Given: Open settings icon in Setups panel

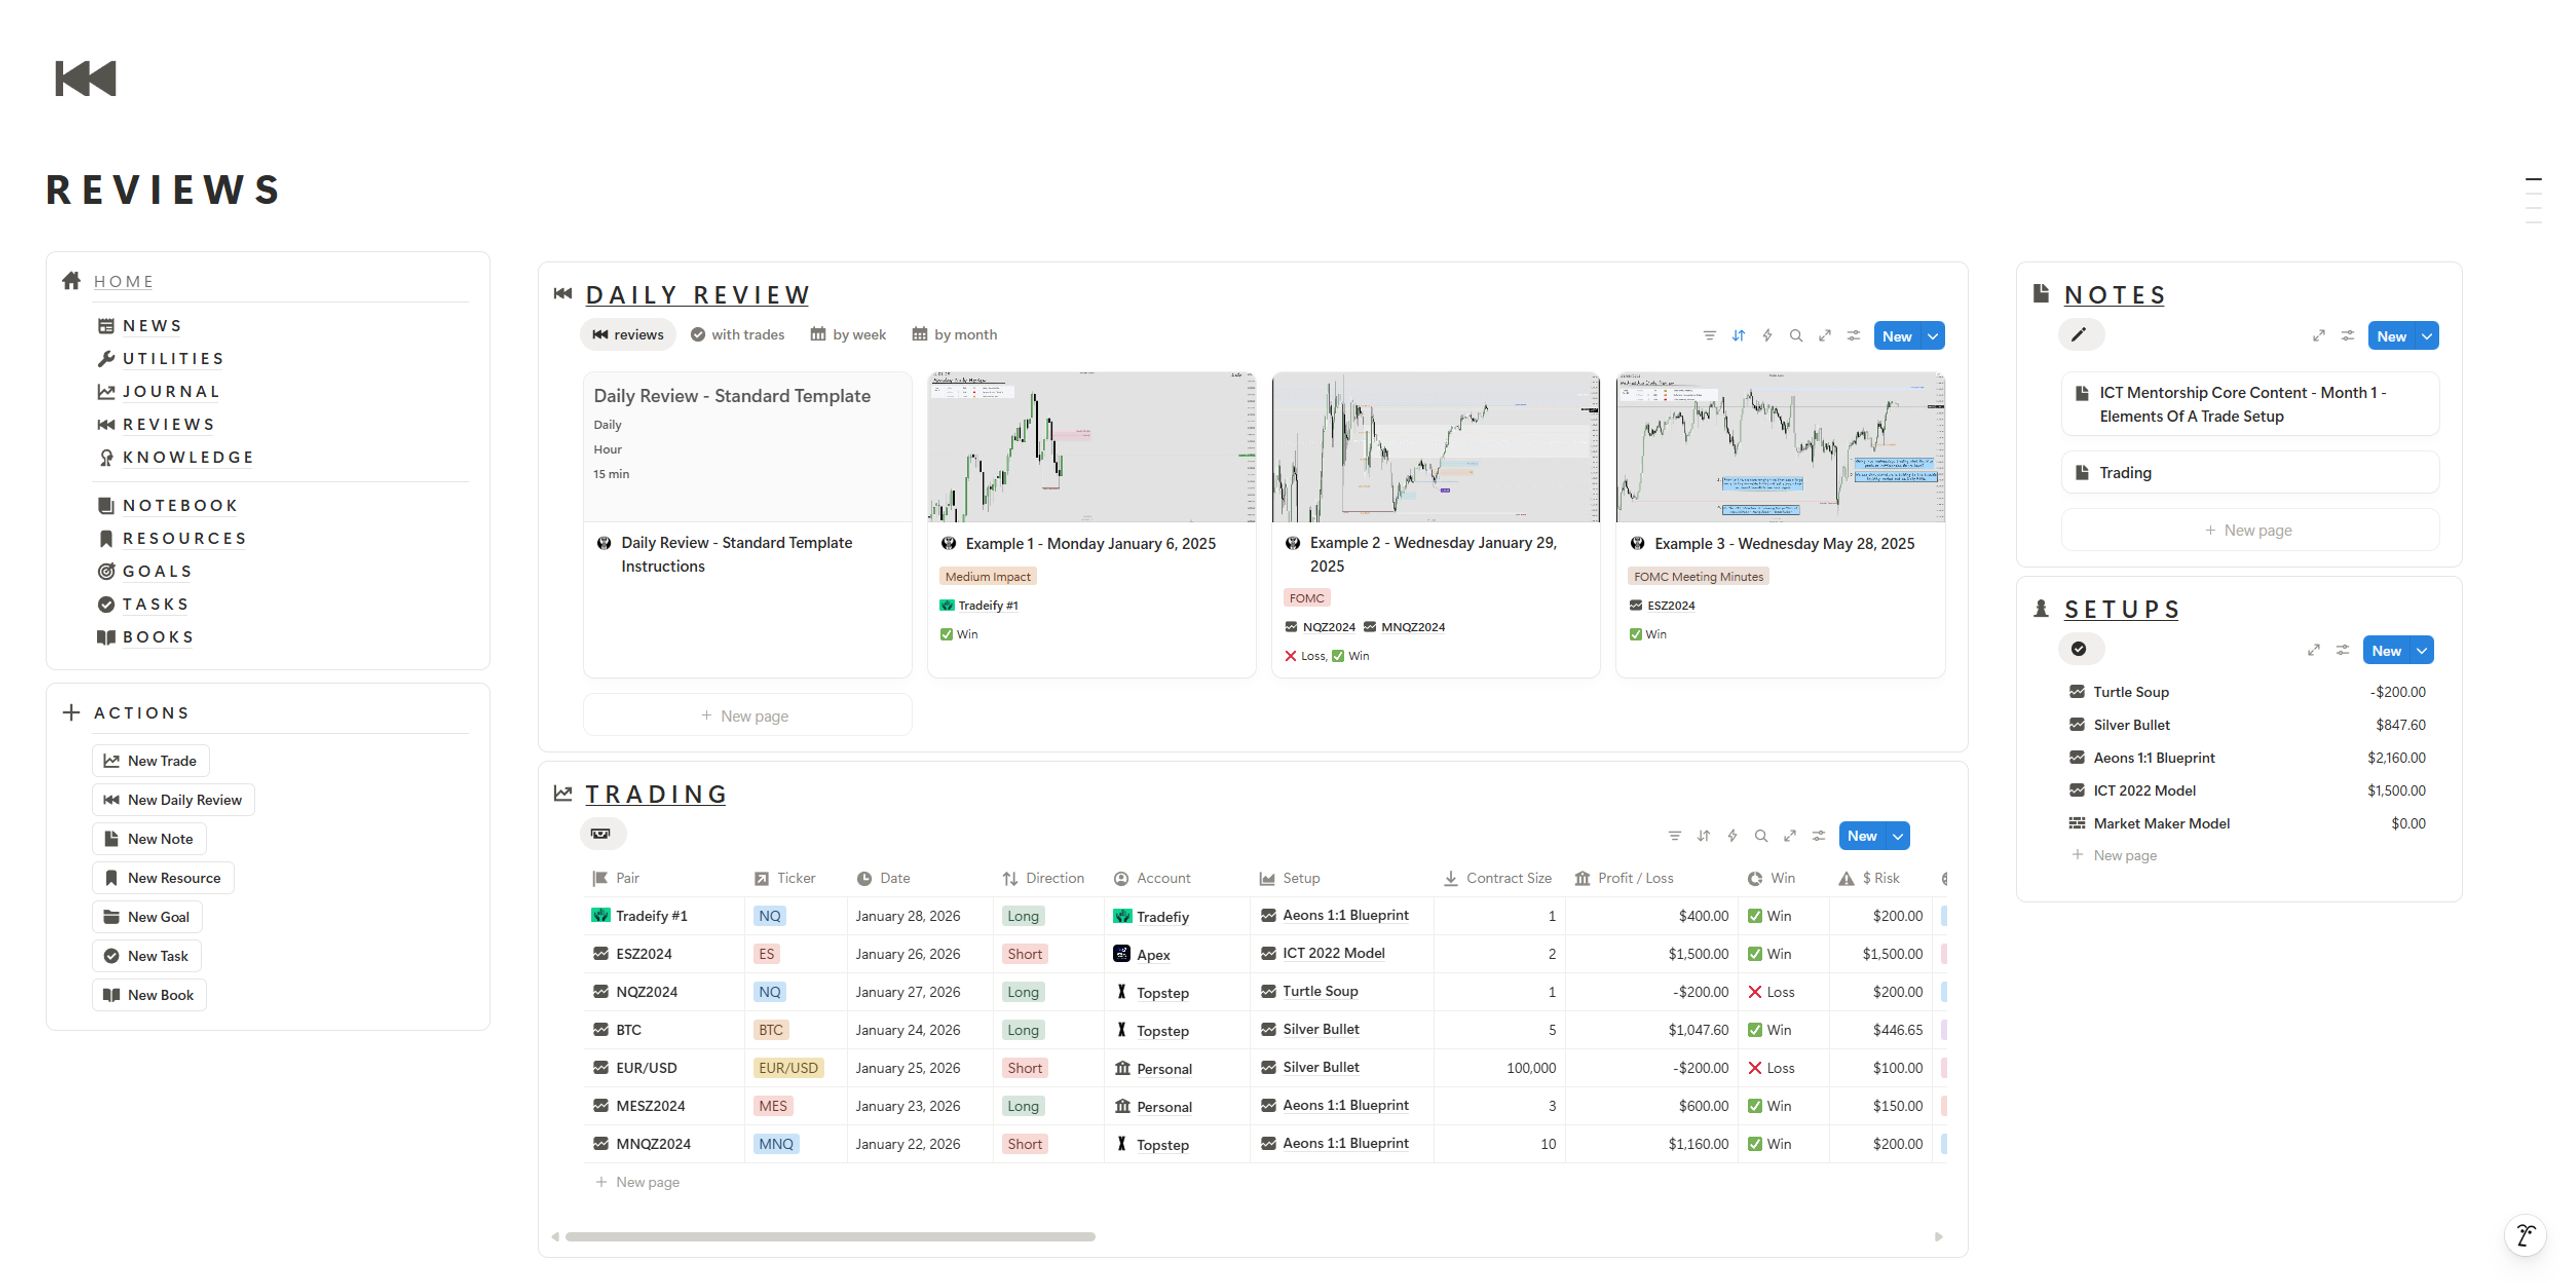Looking at the screenshot, I should tap(2342, 650).
